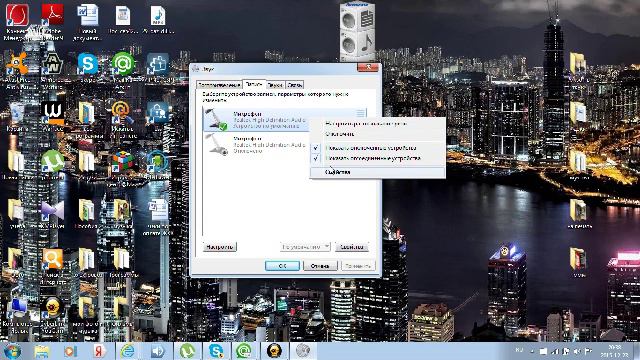Image resolution: width=640 pixels, height=360 pixels.
Task: Open the red Opera-like shortcut on the desktop
Action: pyautogui.click(x=17, y=15)
